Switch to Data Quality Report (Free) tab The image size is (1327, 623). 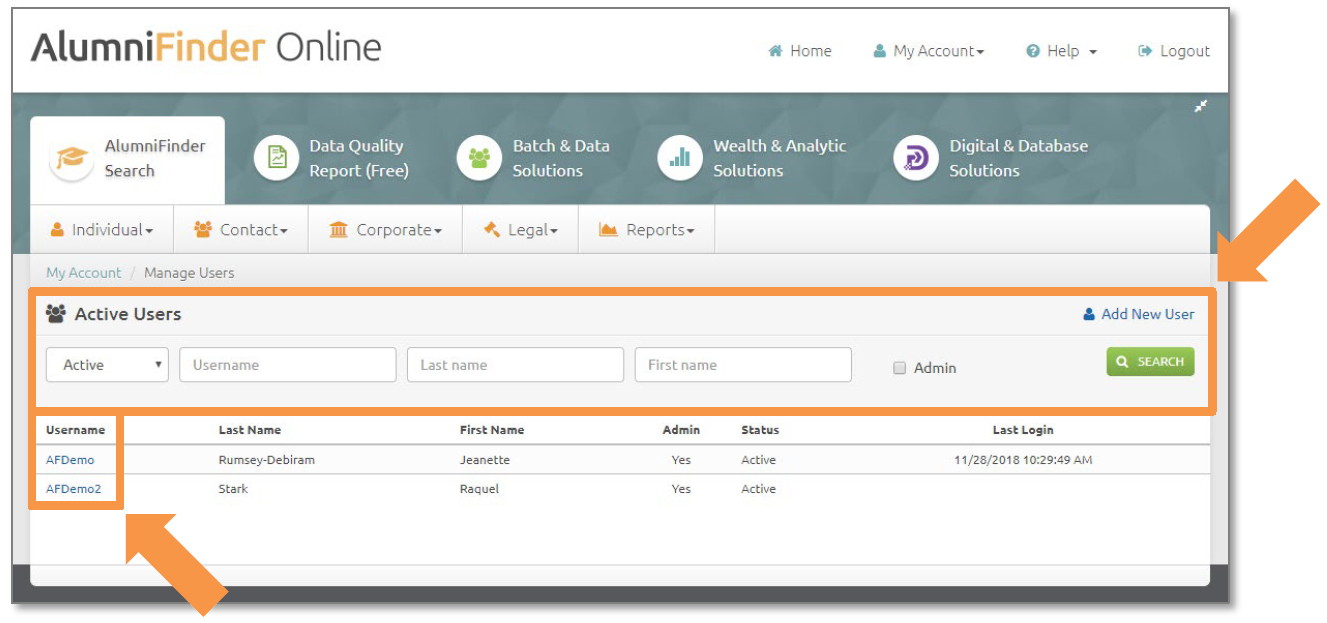coord(334,158)
